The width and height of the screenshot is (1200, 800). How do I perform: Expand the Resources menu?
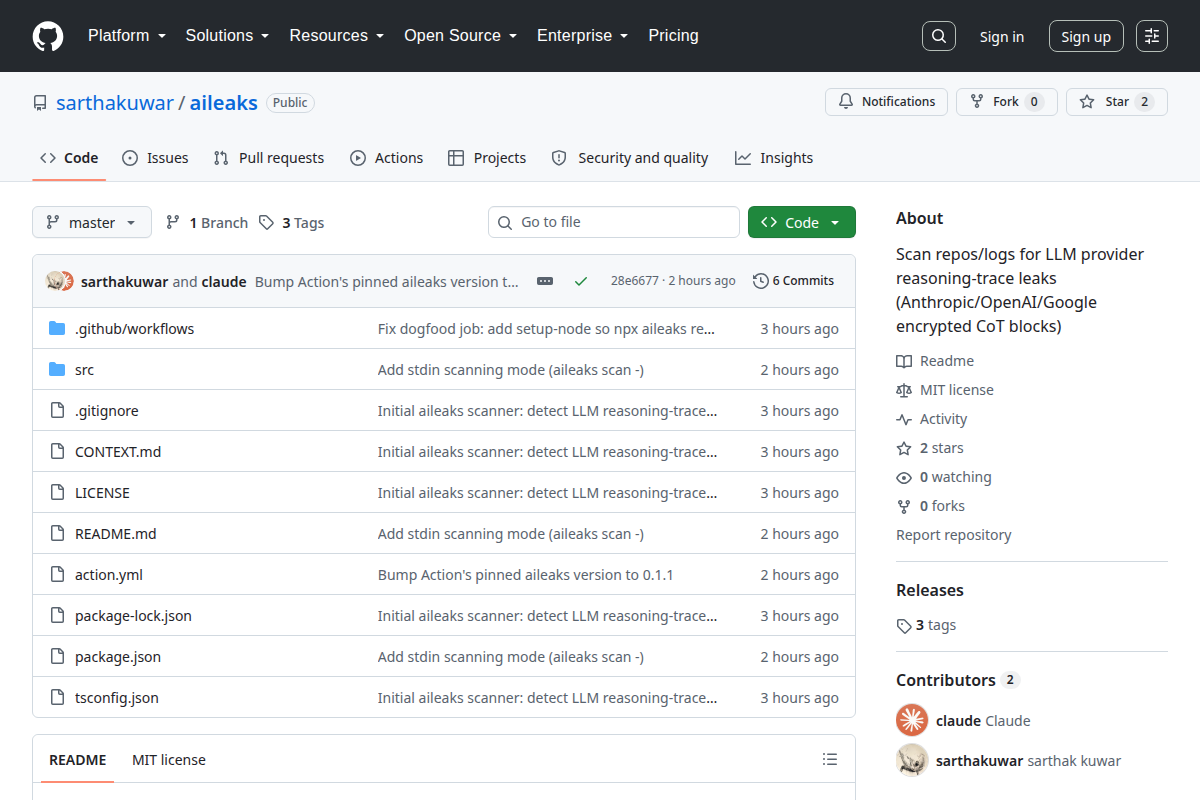click(x=337, y=36)
